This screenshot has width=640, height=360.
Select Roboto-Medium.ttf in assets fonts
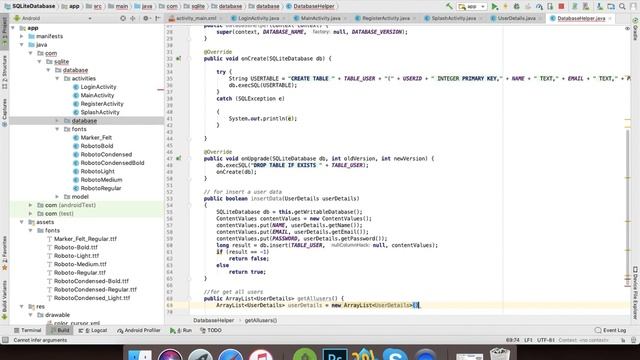pyautogui.click(x=80, y=264)
